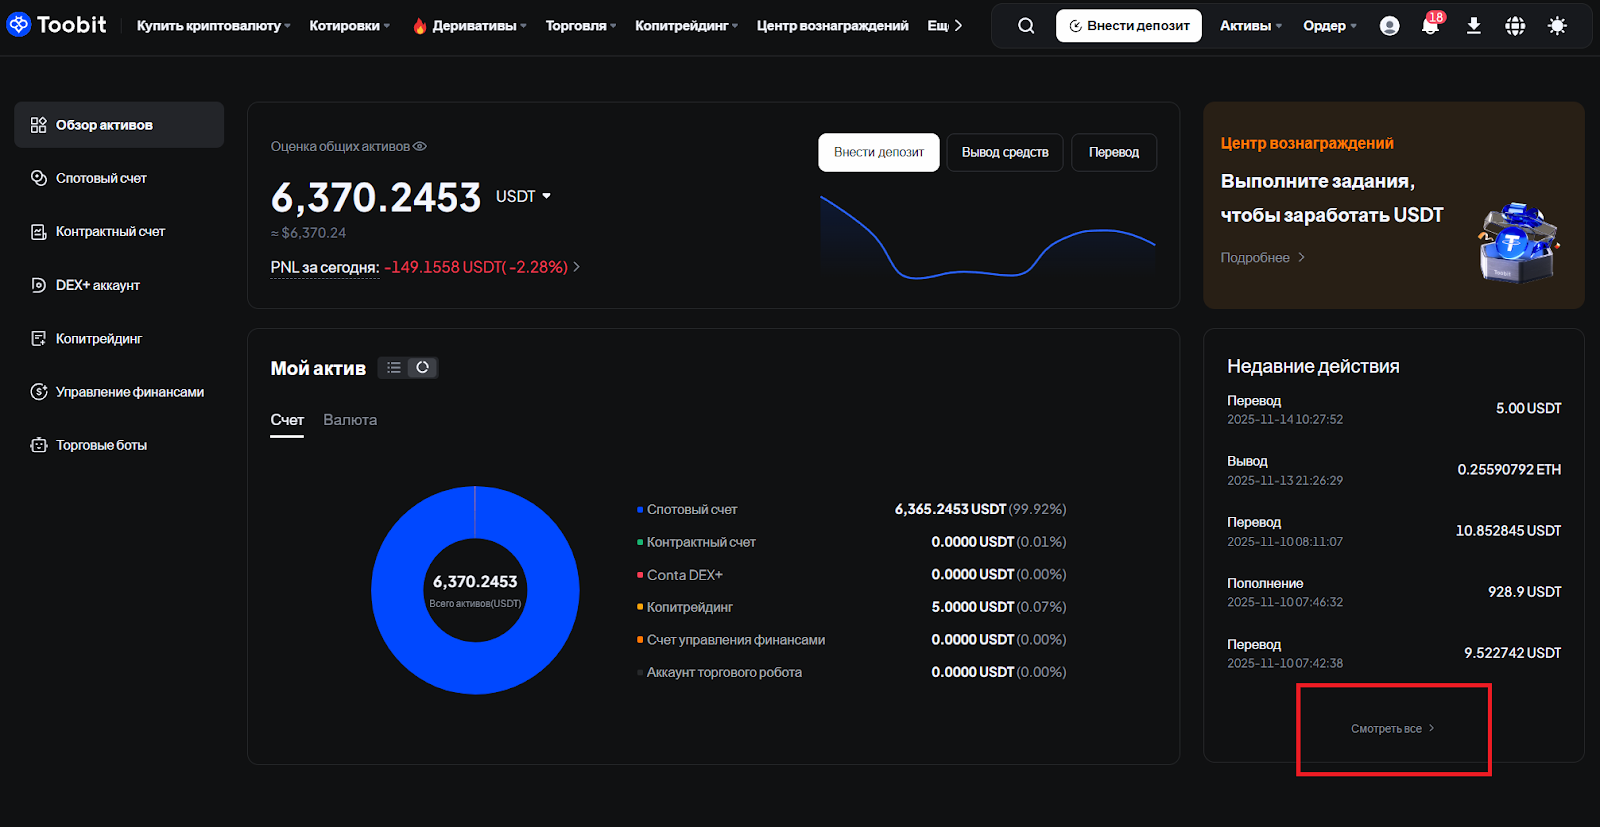Switch Мой актив to donut chart view
Viewport: 1600px width, 827px height.
click(423, 368)
